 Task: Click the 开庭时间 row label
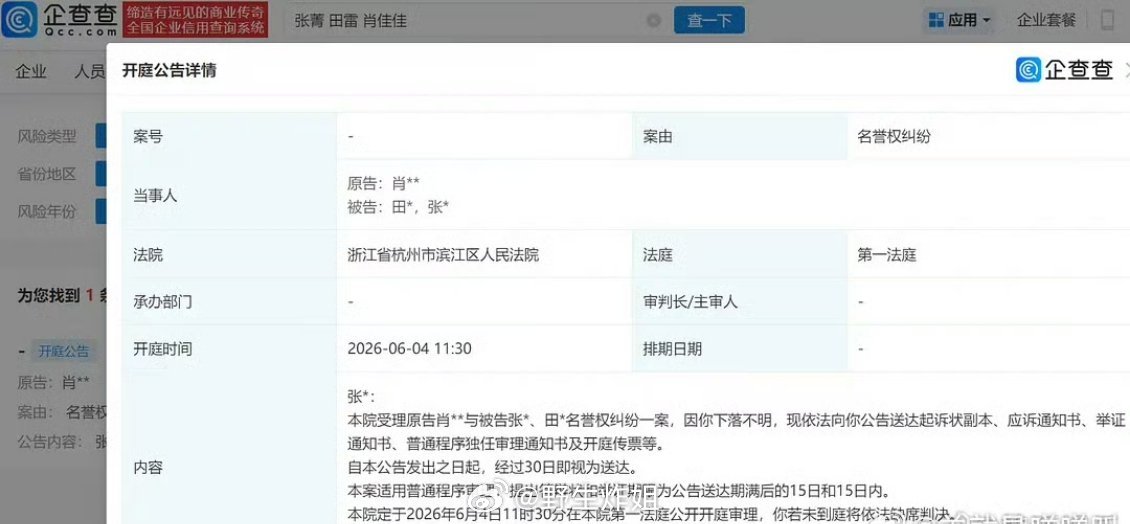point(162,349)
